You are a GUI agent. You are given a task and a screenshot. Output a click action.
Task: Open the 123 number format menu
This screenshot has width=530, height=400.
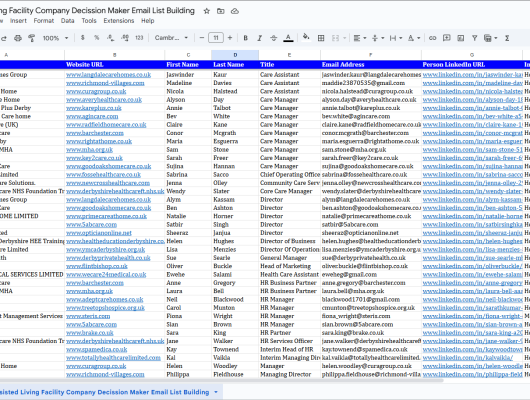point(139,38)
